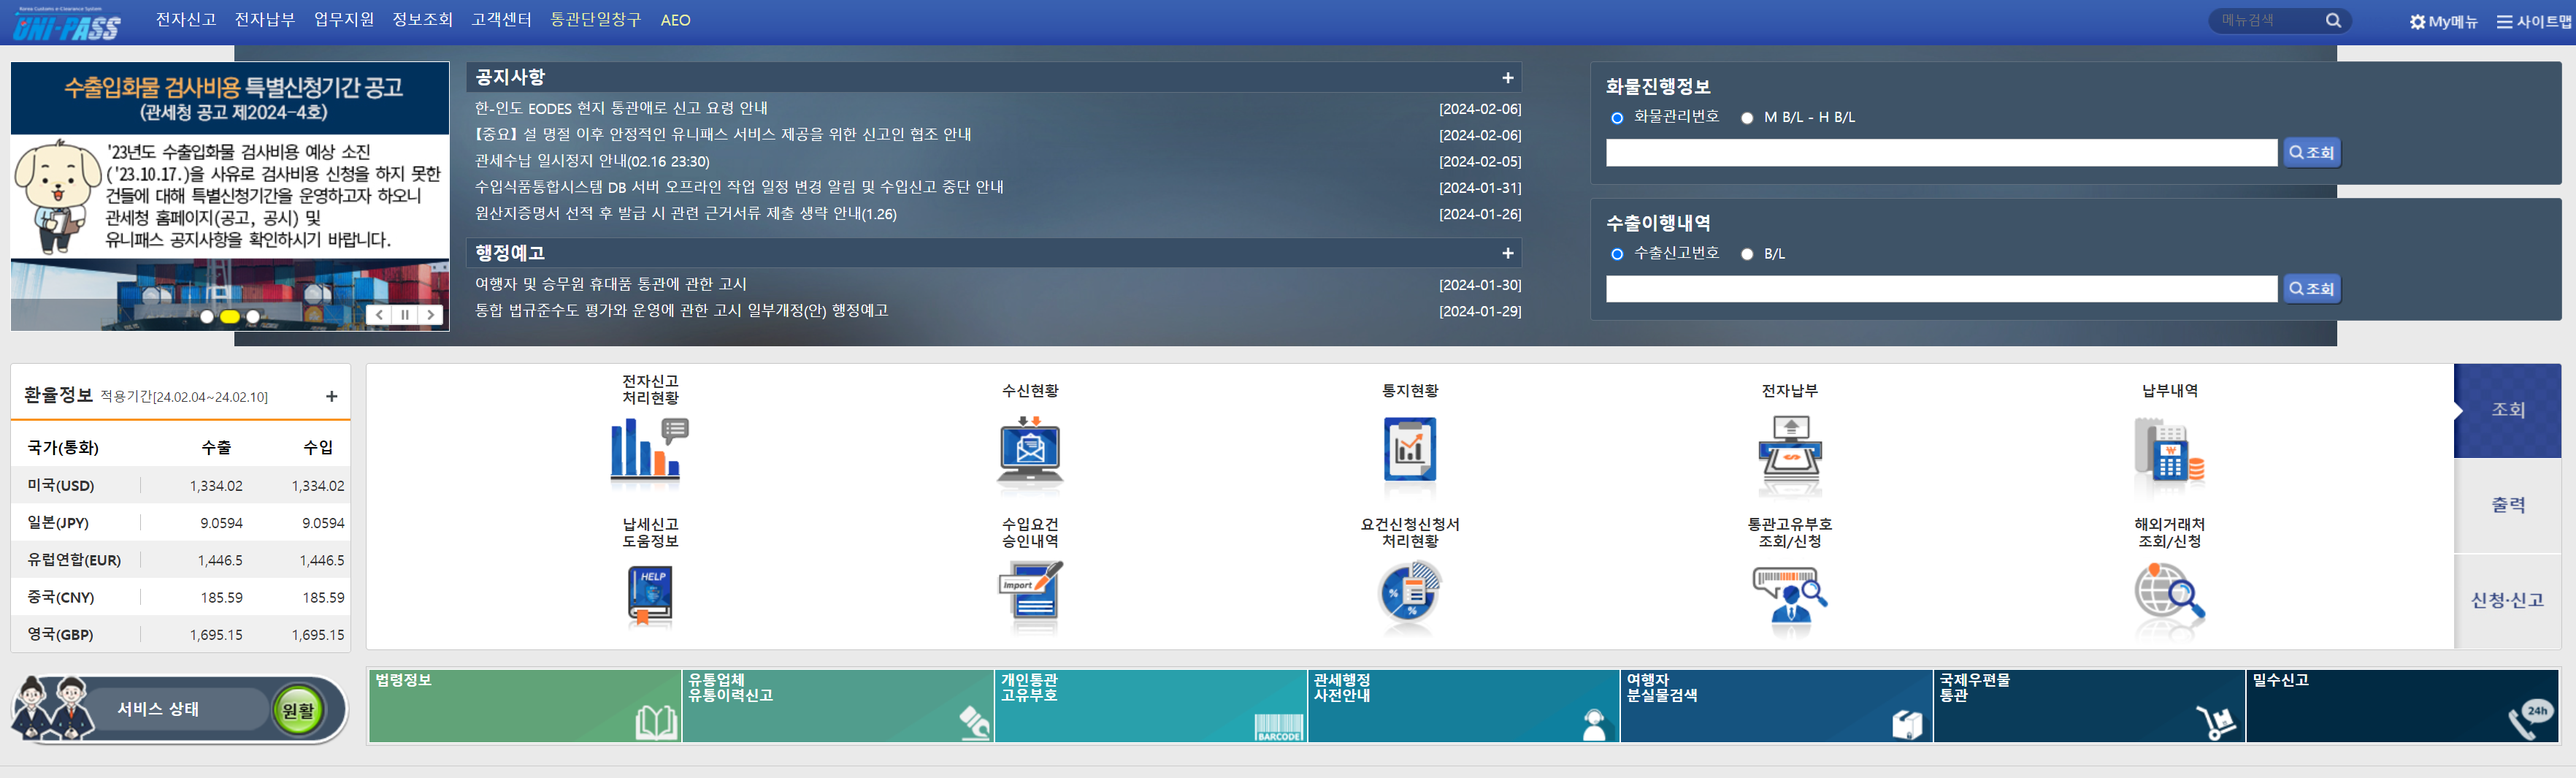Go to the previous banner slide arrow

click(379, 315)
